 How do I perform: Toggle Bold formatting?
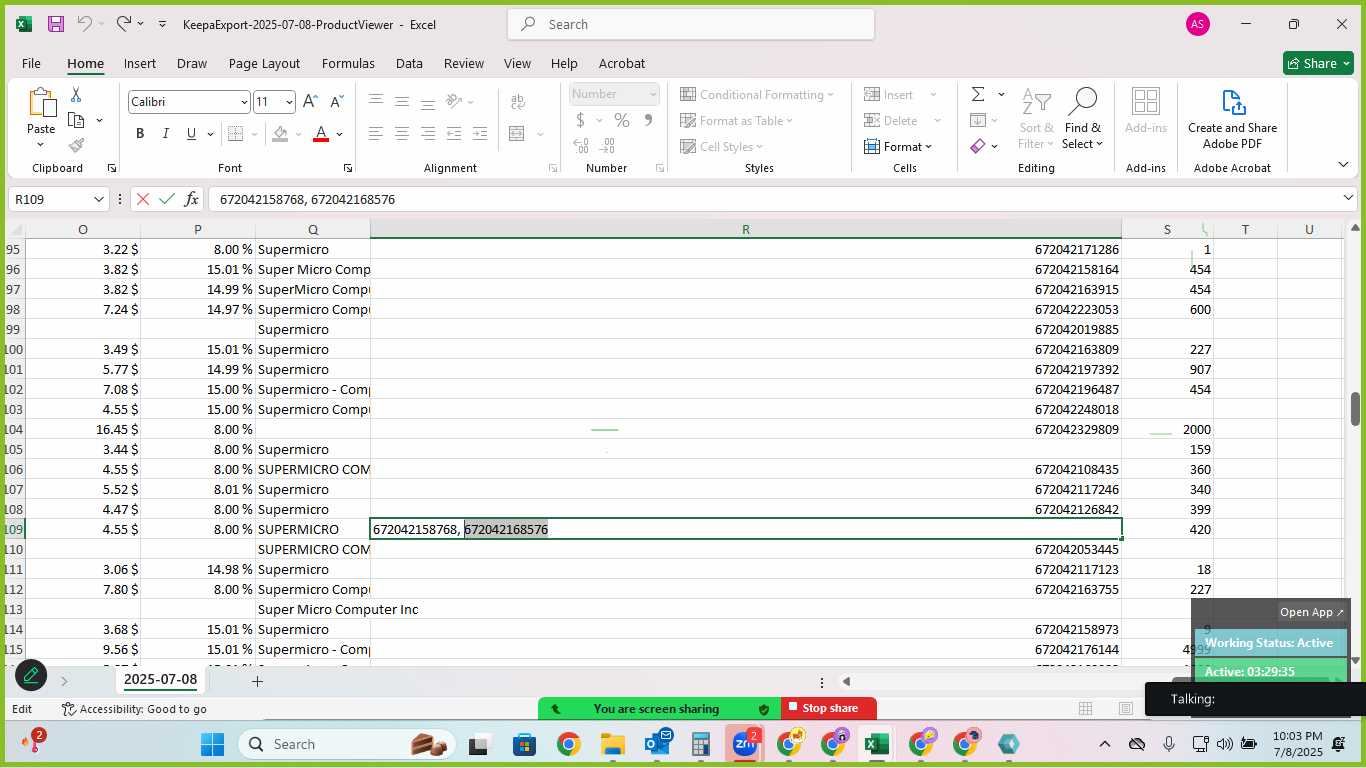pos(140,133)
